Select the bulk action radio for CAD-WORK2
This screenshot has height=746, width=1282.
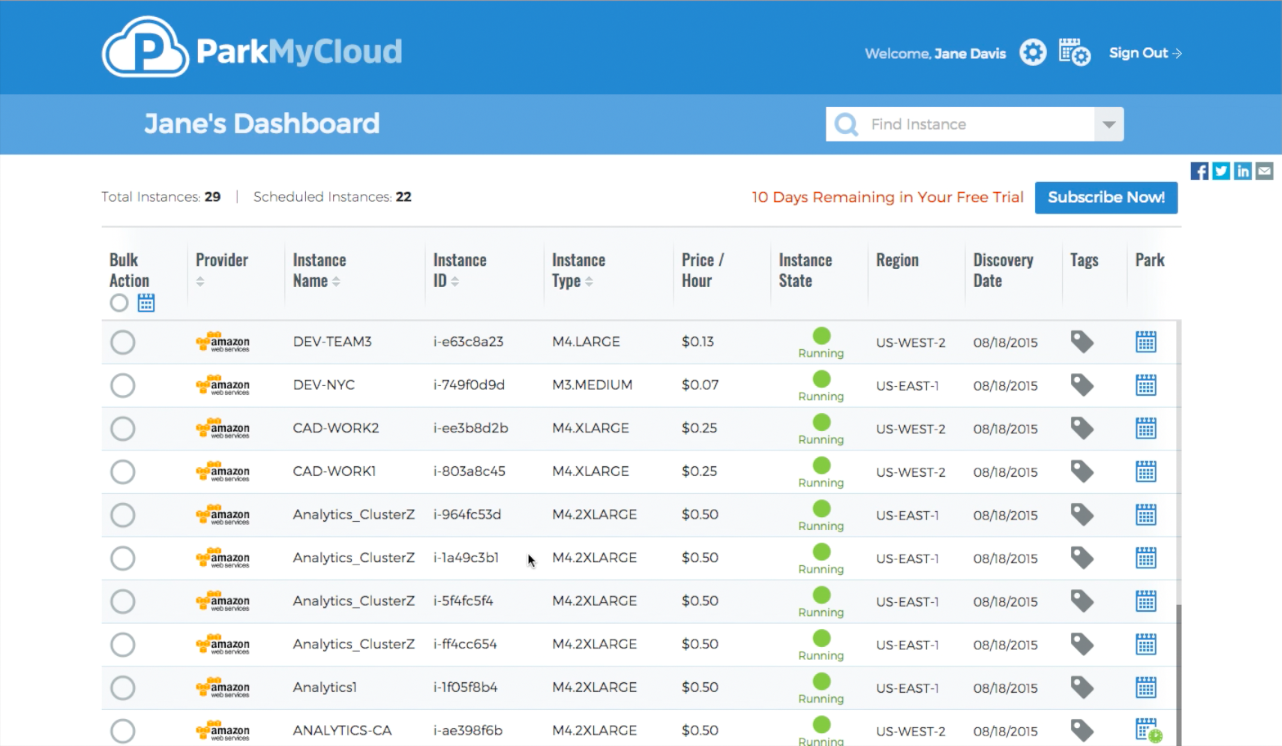pos(122,428)
